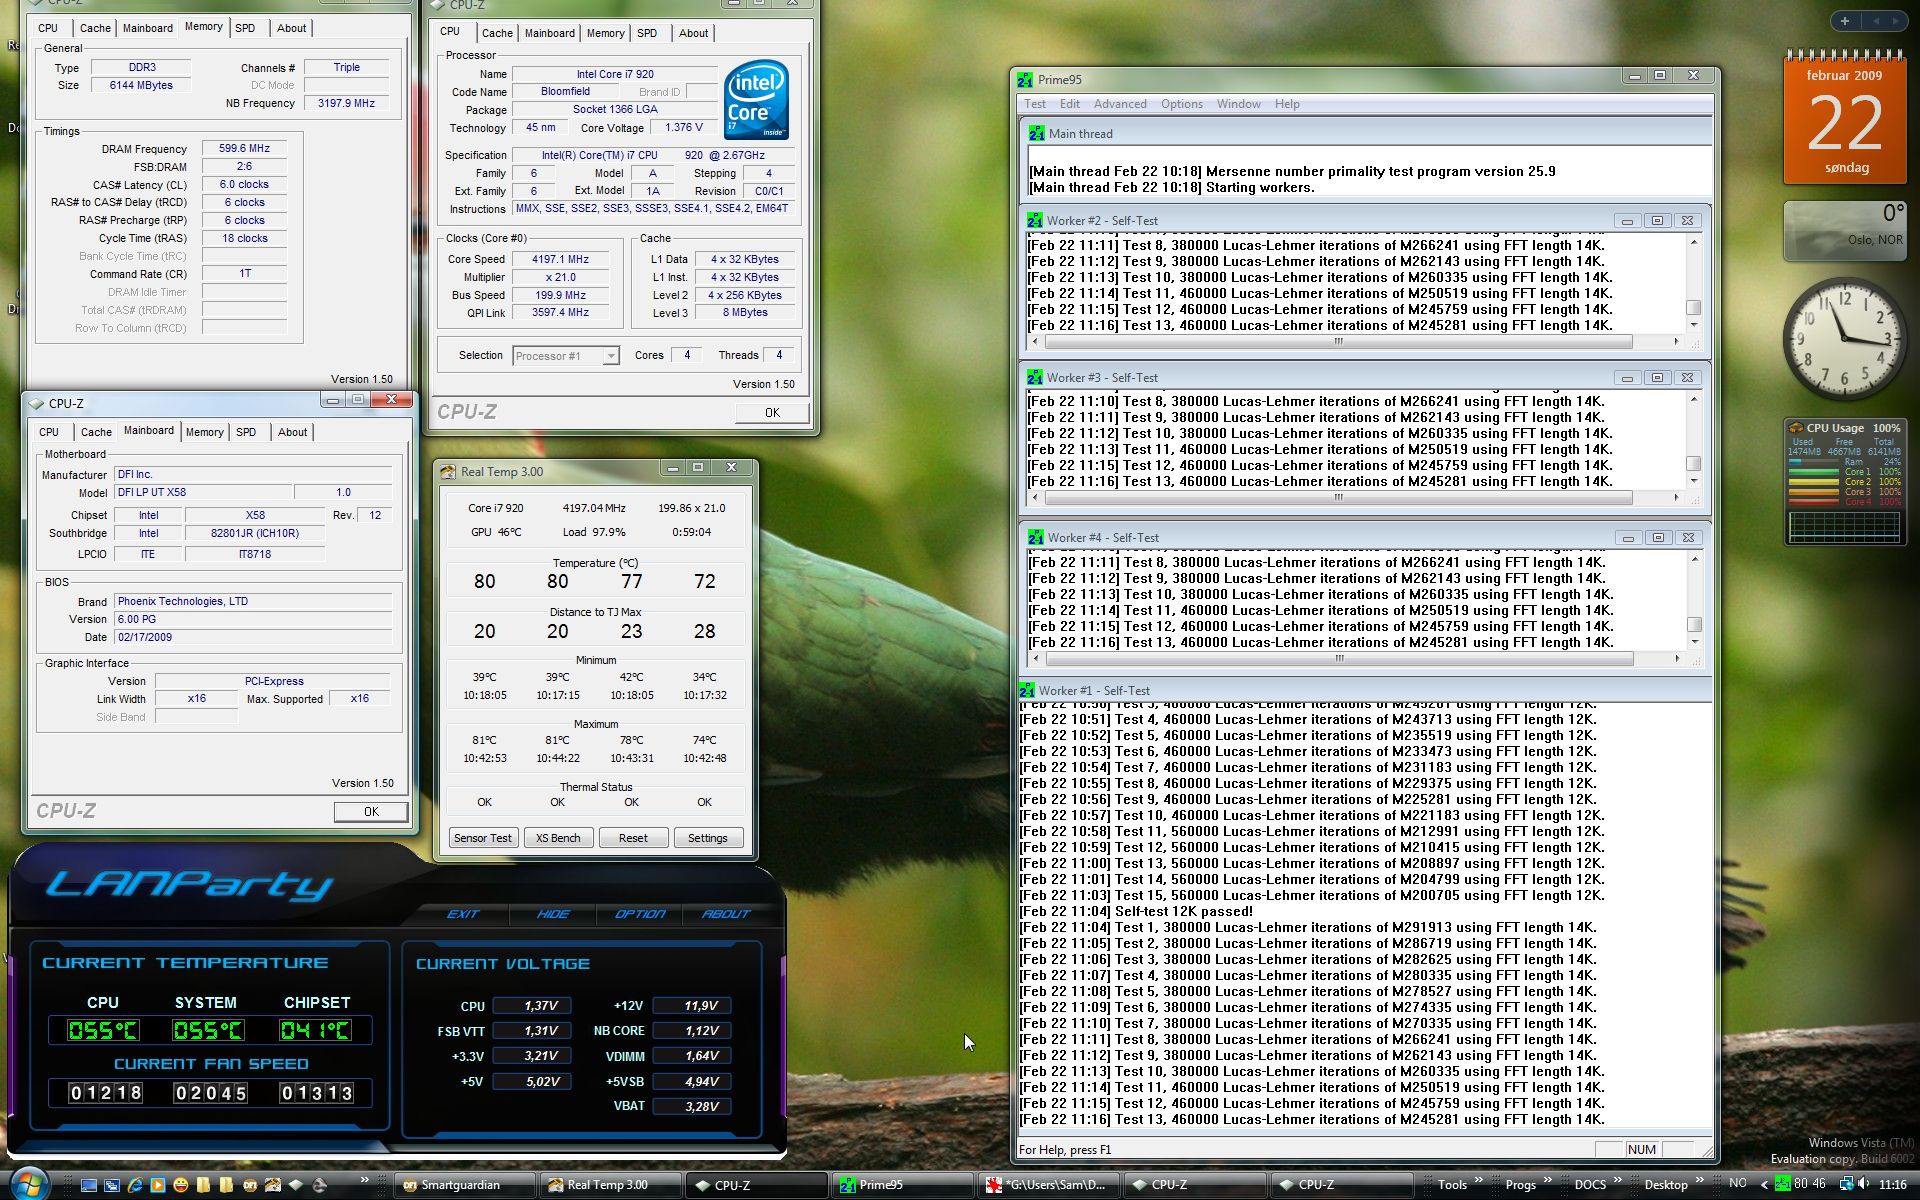The width and height of the screenshot is (1920, 1200).
Task: Expand the Tools toolbar chevron
Action: click(1479, 1179)
